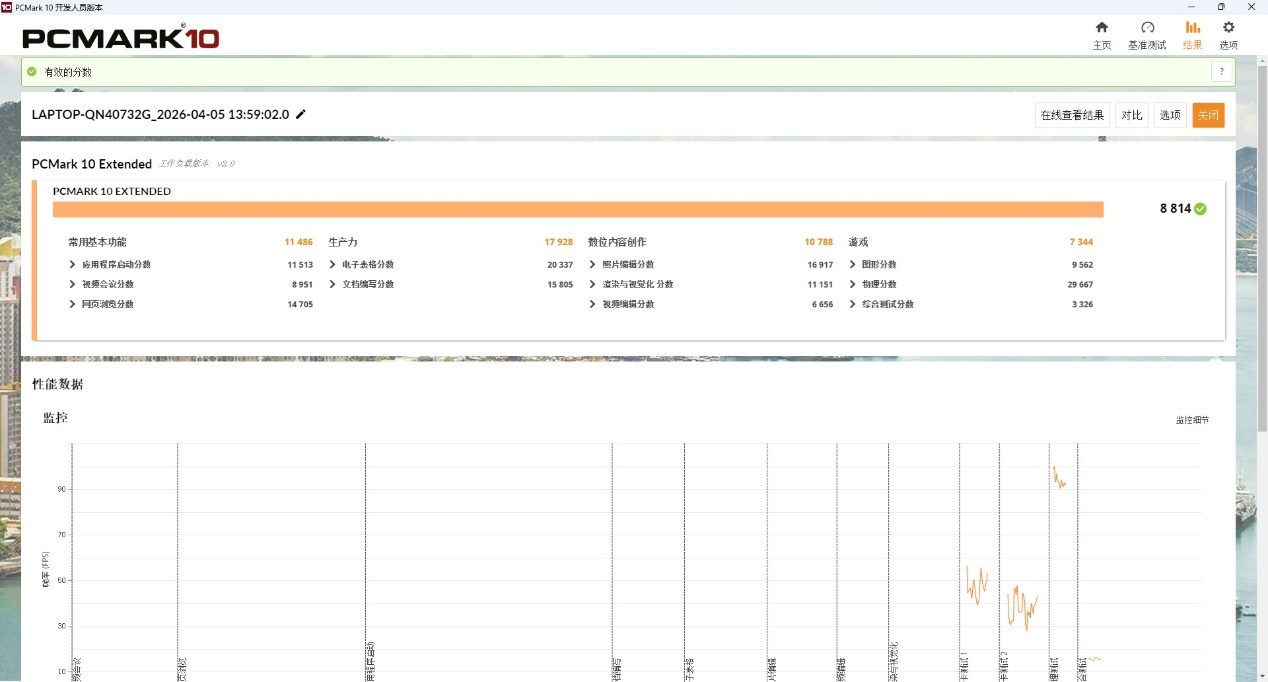Click the home icon

pos(1101,27)
